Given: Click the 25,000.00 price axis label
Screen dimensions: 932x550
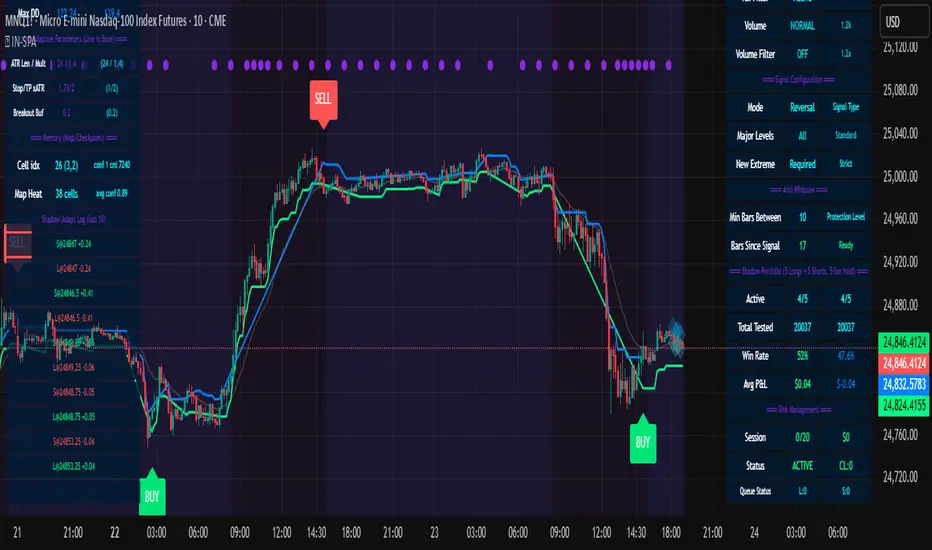Looking at the screenshot, I should (x=900, y=177).
